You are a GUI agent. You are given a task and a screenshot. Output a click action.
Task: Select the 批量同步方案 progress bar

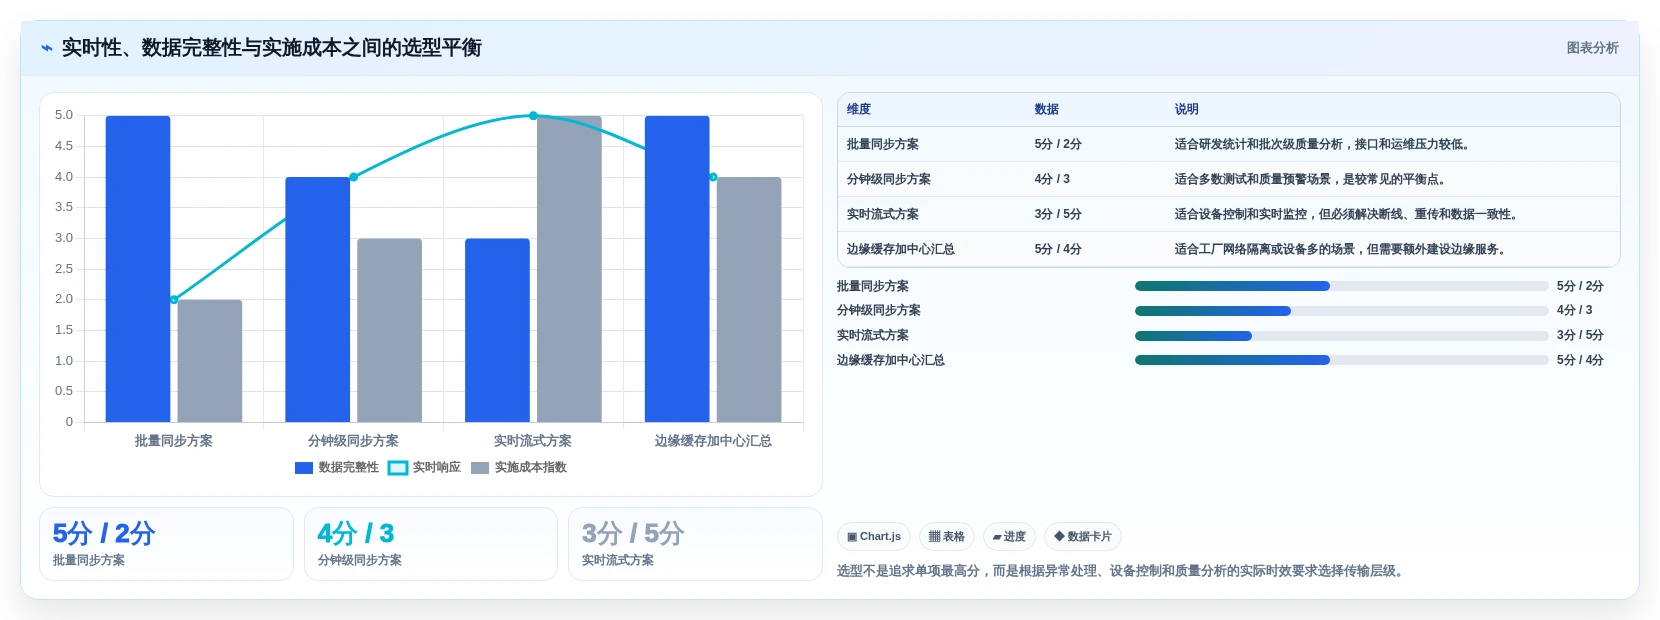click(x=1341, y=286)
